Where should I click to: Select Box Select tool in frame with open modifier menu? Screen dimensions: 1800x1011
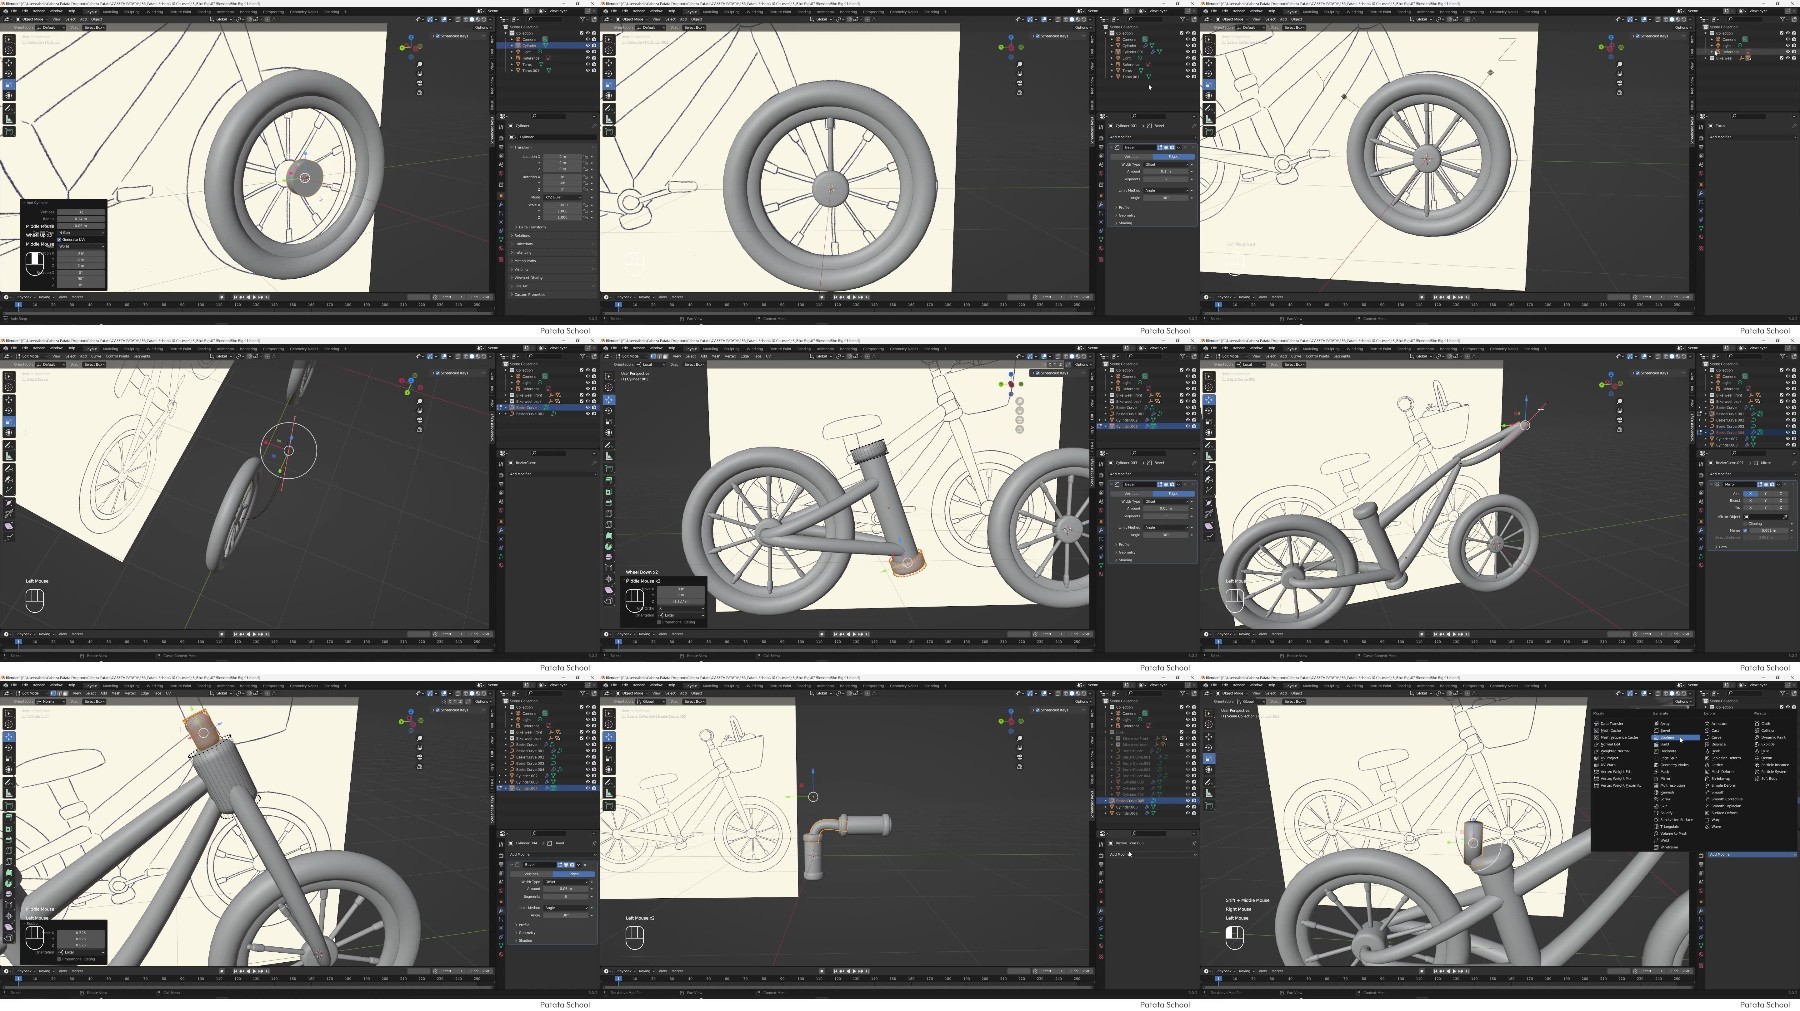[1209, 713]
